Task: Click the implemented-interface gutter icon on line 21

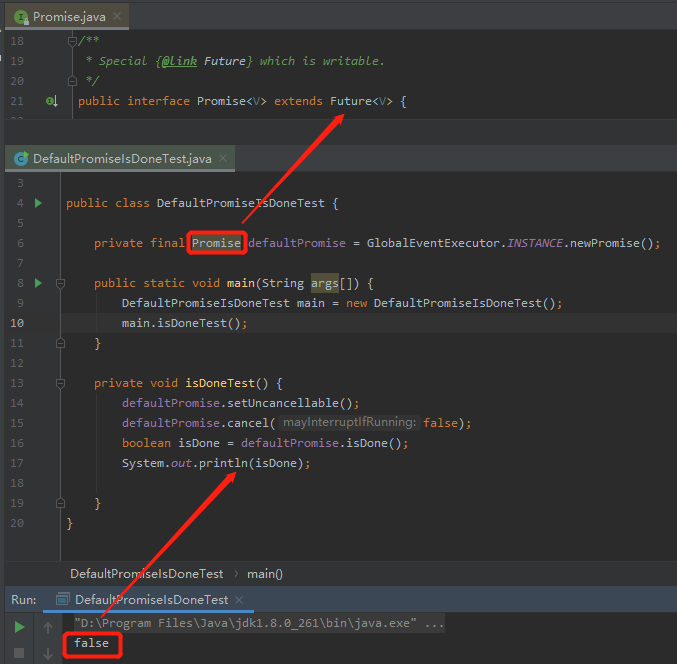Action: tap(52, 101)
